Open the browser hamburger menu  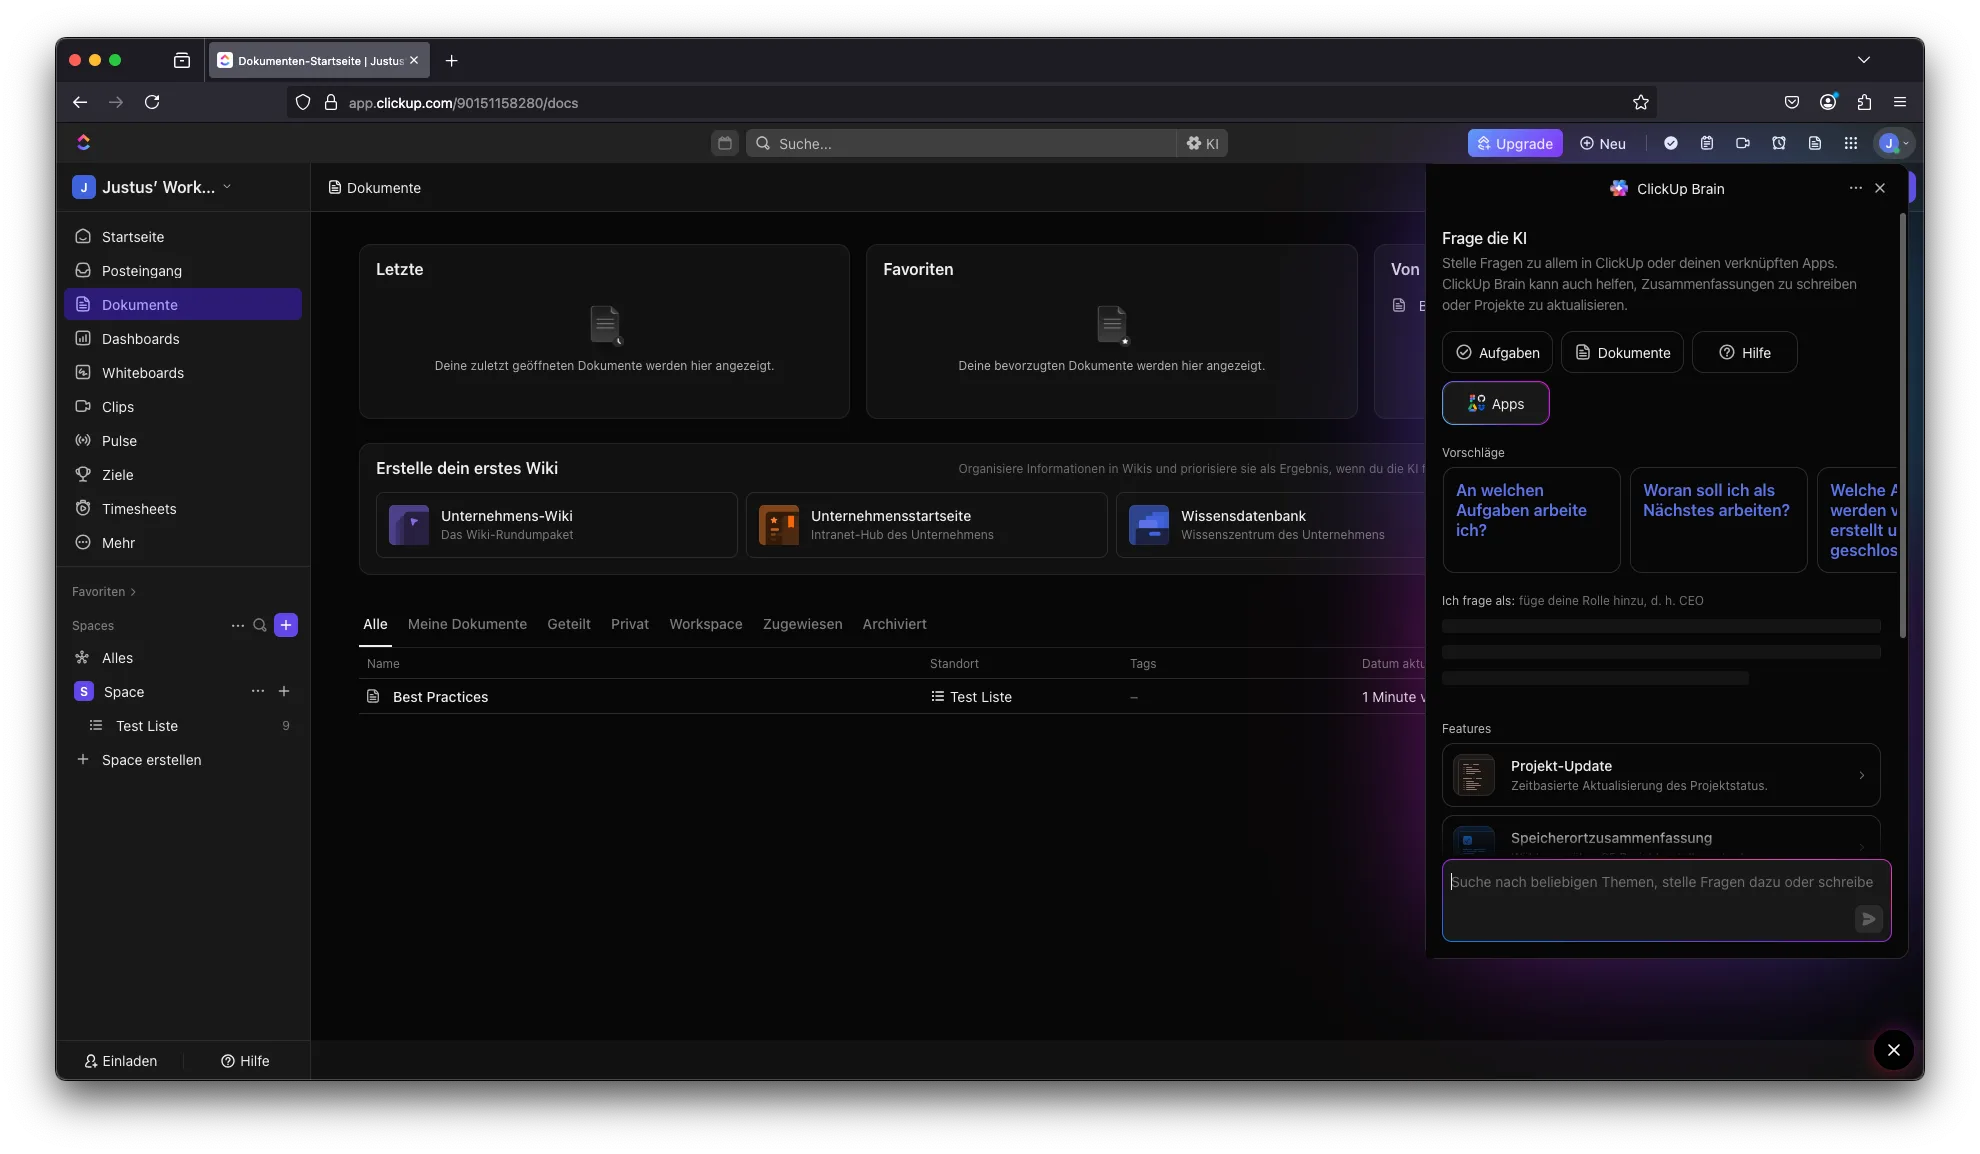point(1900,102)
